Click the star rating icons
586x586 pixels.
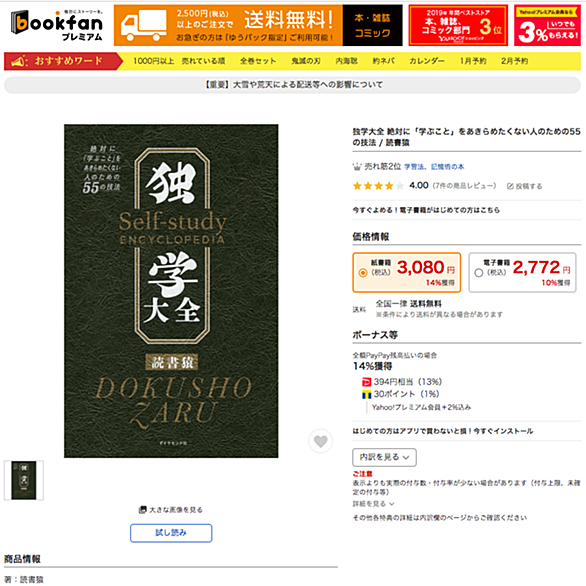[x=378, y=186]
